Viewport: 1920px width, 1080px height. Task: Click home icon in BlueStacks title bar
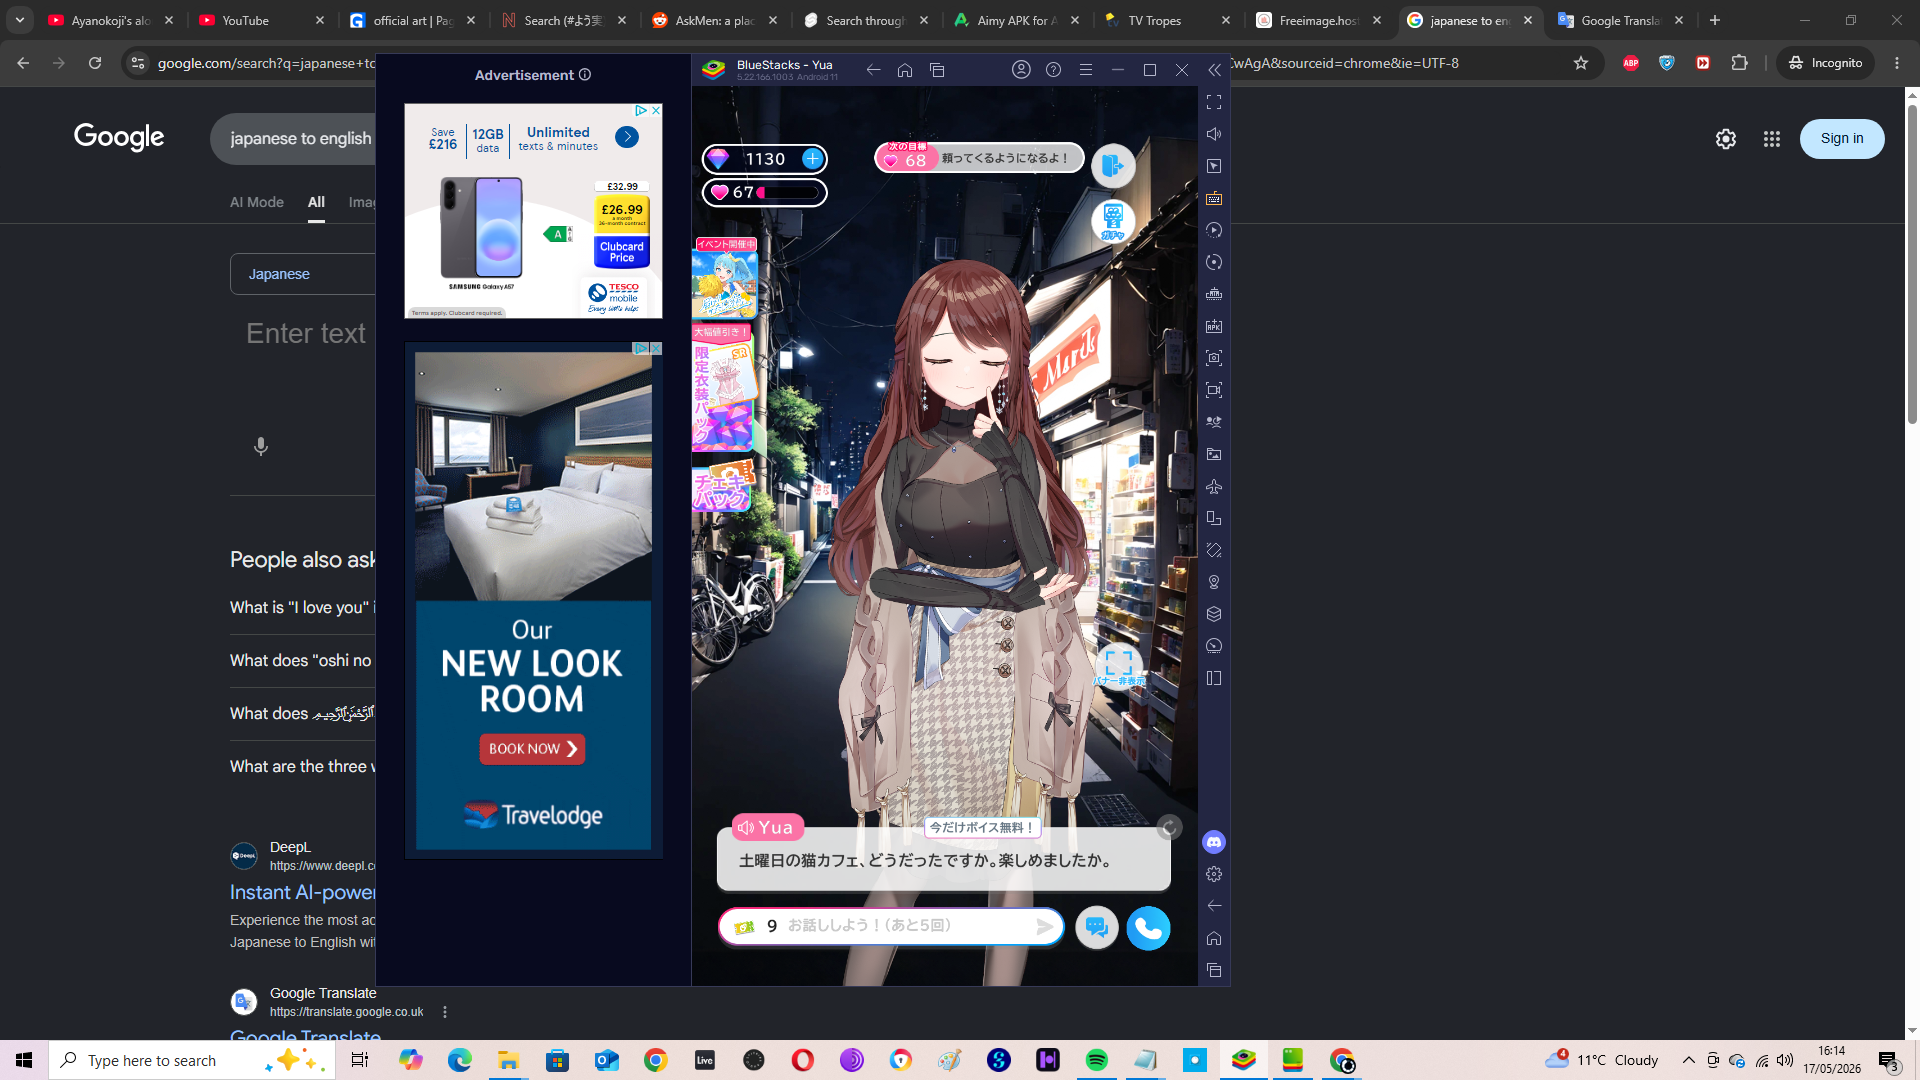905,70
